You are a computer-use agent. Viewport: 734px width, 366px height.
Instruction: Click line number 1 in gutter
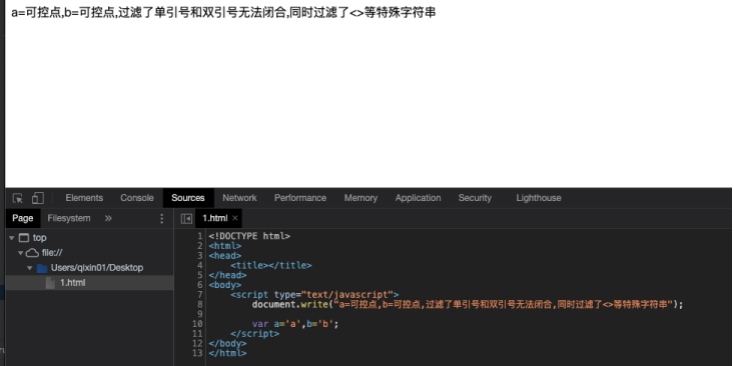(200, 236)
